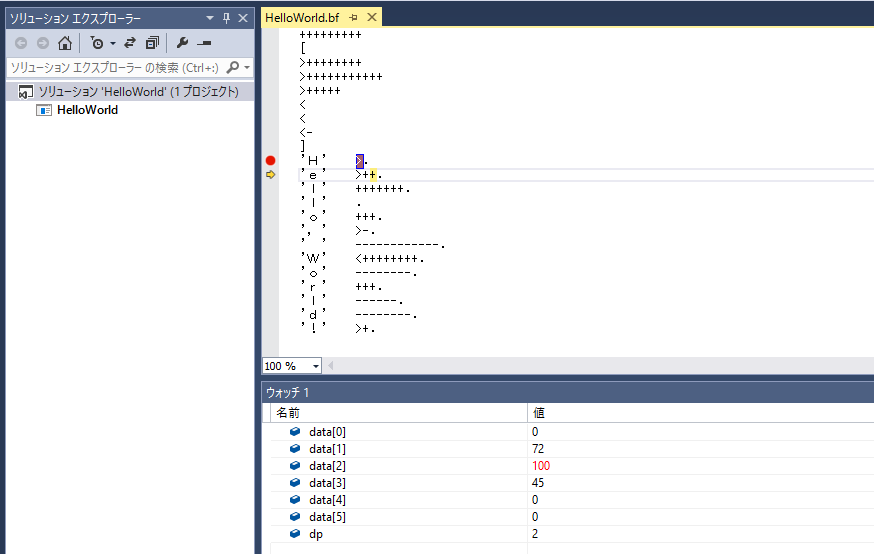Click the red breakpoint marker
The image size is (874, 554).
(270, 161)
